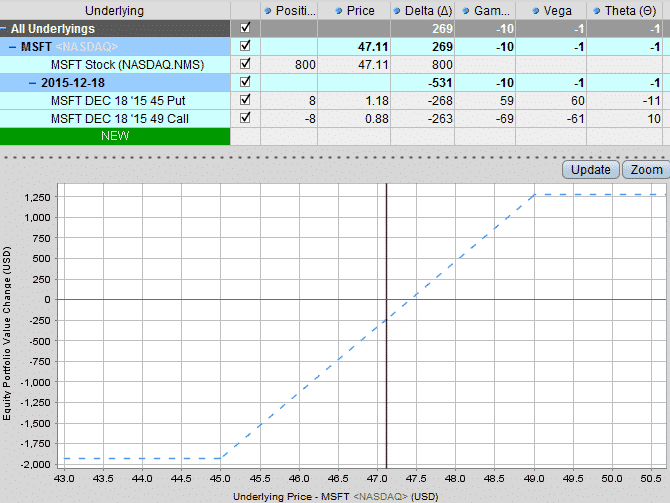Image resolution: width=670 pixels, height=503 pixels.
Task: Select the MSFT Stock (NASDAQ.NMS) row label
Action: click(x=127, y=65)
